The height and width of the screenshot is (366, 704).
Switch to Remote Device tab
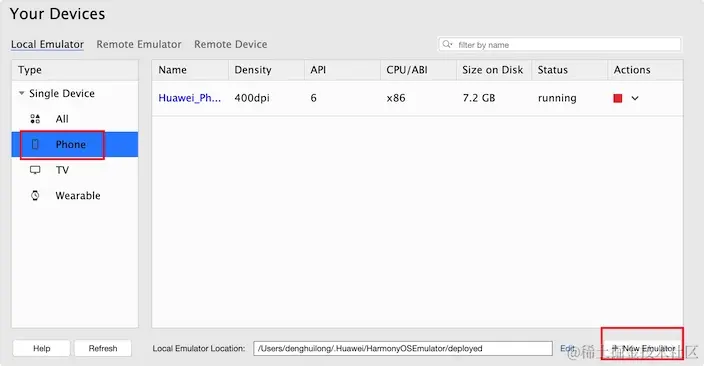click(x=230, y=44)
